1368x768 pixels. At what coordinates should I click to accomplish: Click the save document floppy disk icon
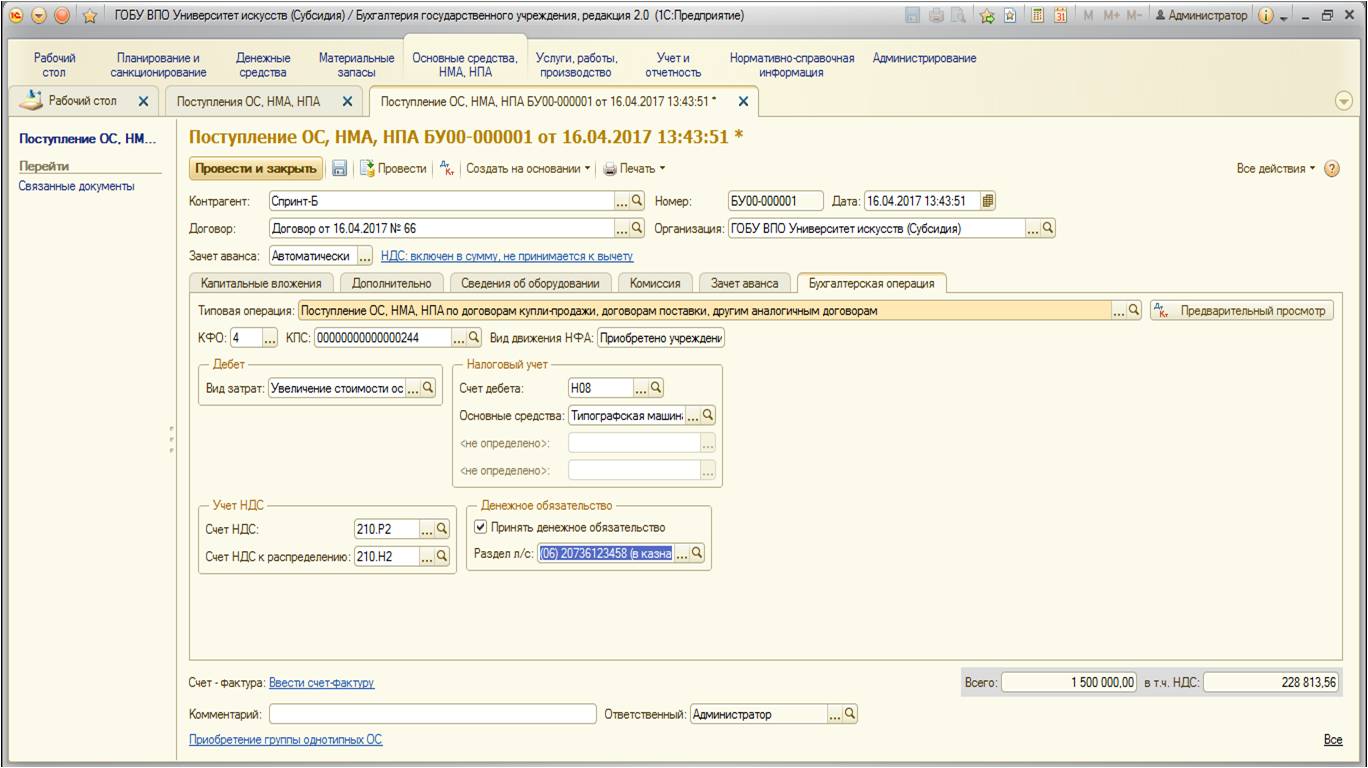point(340,169)
